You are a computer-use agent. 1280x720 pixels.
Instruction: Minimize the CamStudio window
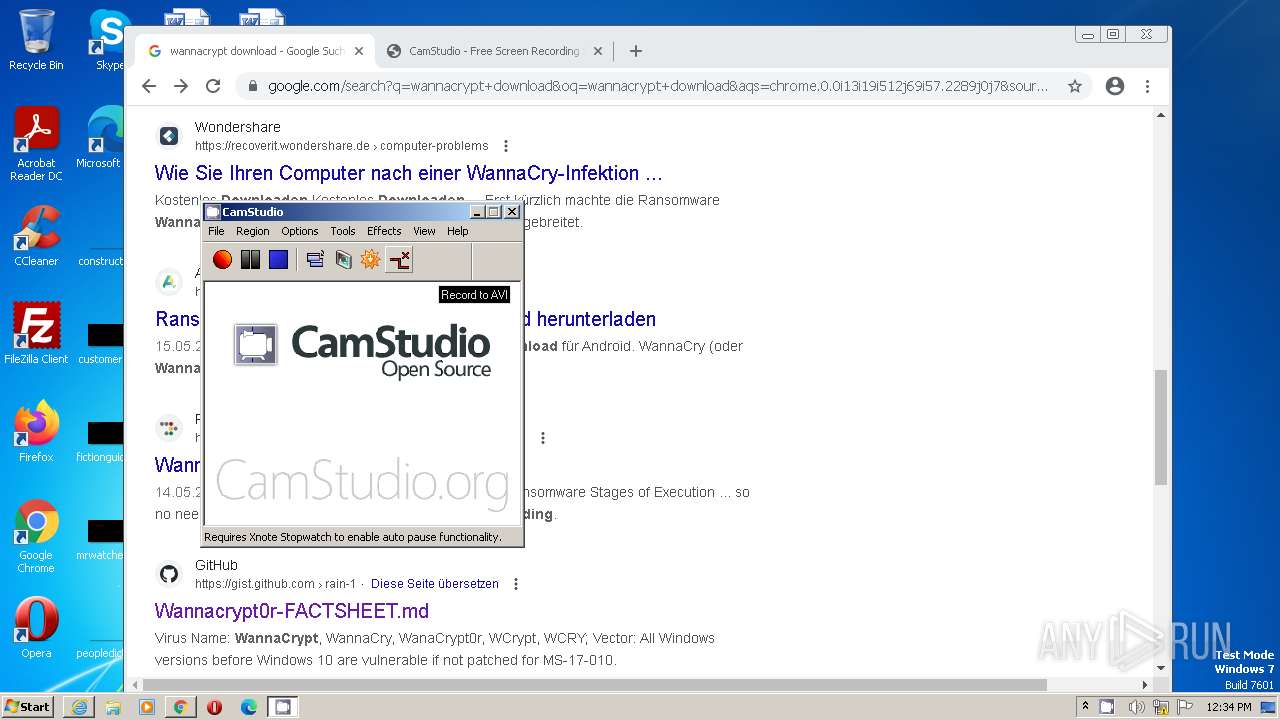click(478, 212)
